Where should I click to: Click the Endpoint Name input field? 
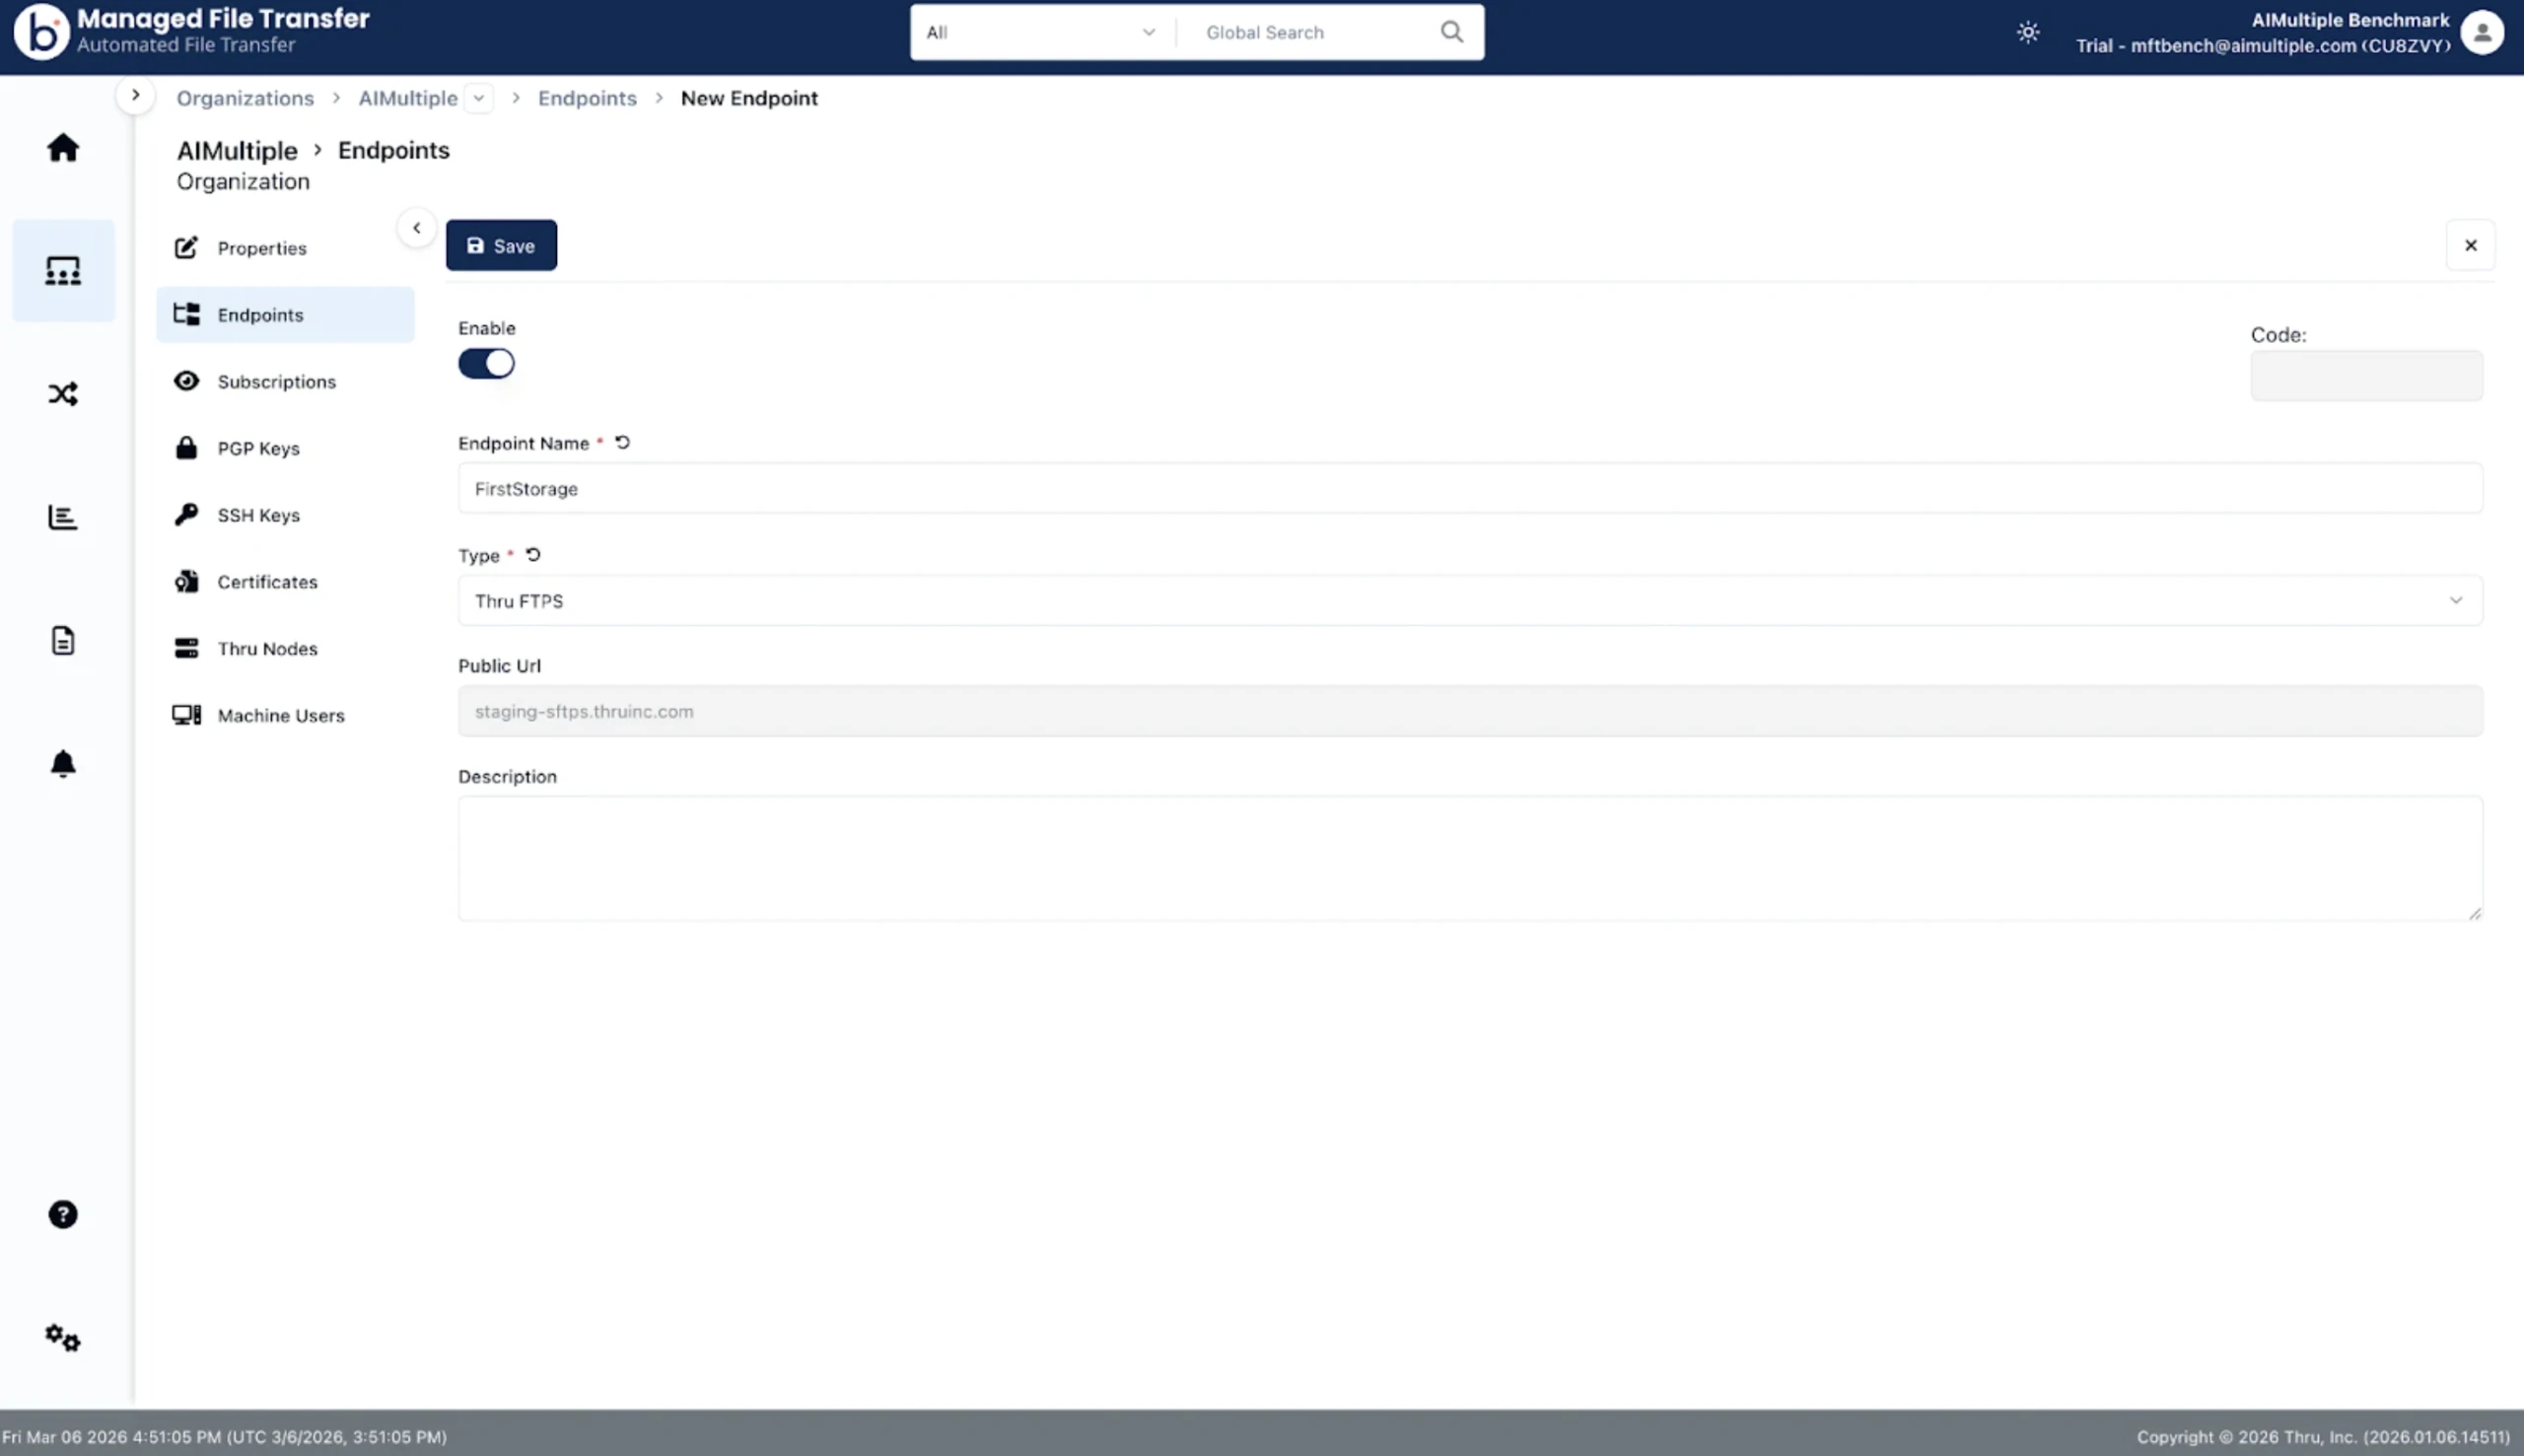tap(1470, 488)
